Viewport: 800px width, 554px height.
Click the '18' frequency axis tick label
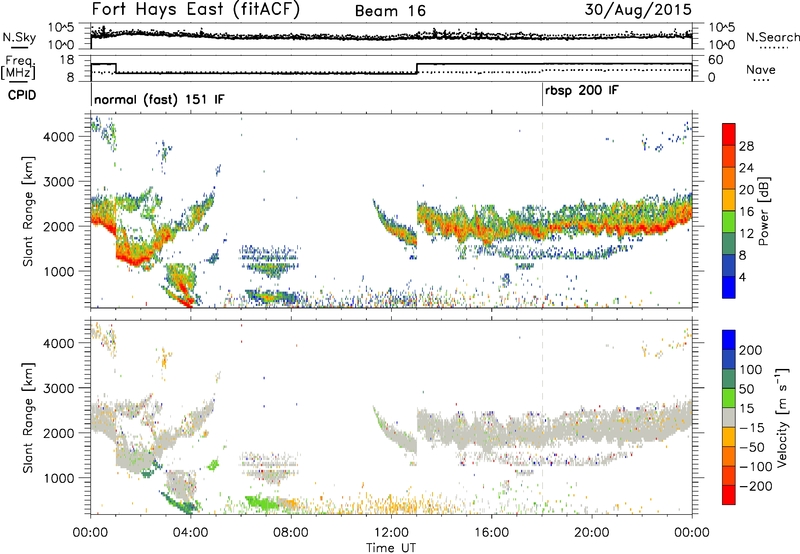coord(66,60)
